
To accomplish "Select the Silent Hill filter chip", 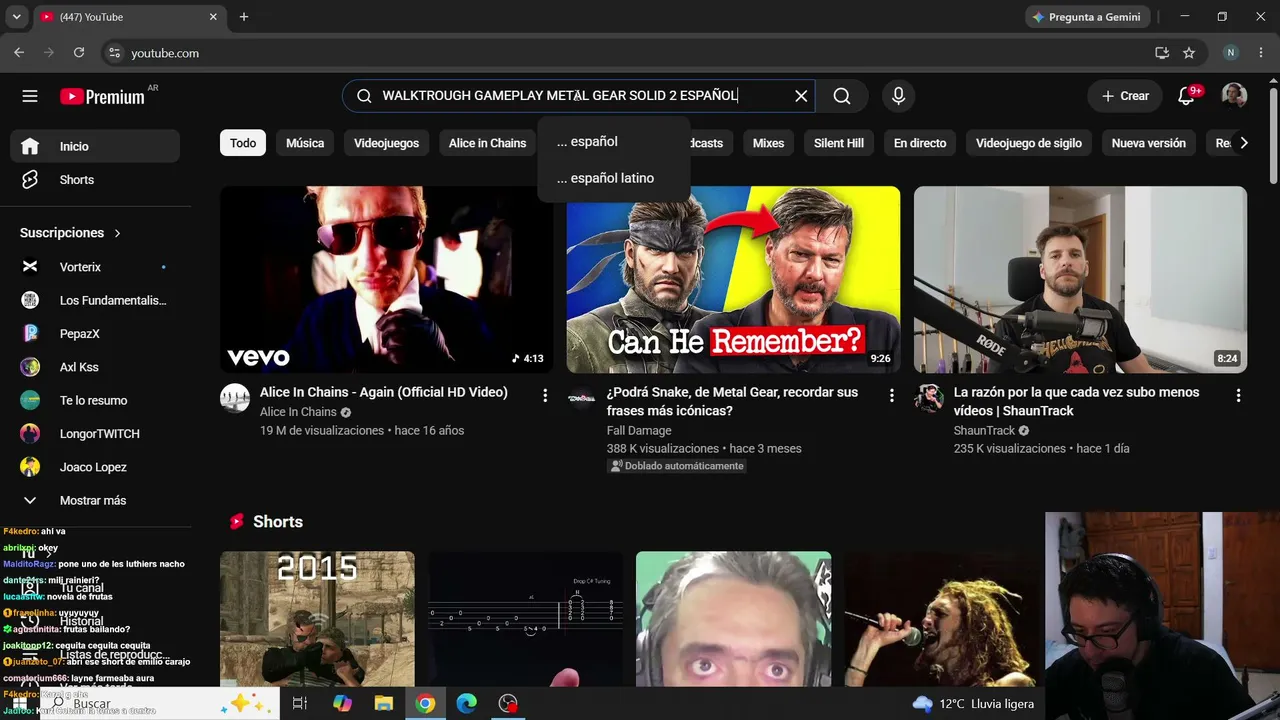I will click(x=839, y=143).
